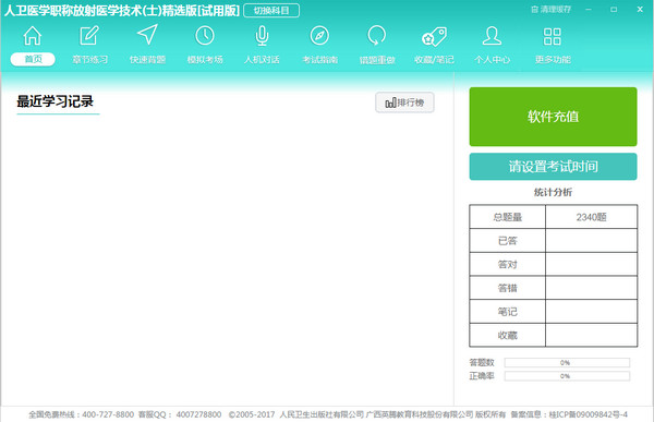Select the 考试指南 label
655x430 pixels.
pos(320,59)
